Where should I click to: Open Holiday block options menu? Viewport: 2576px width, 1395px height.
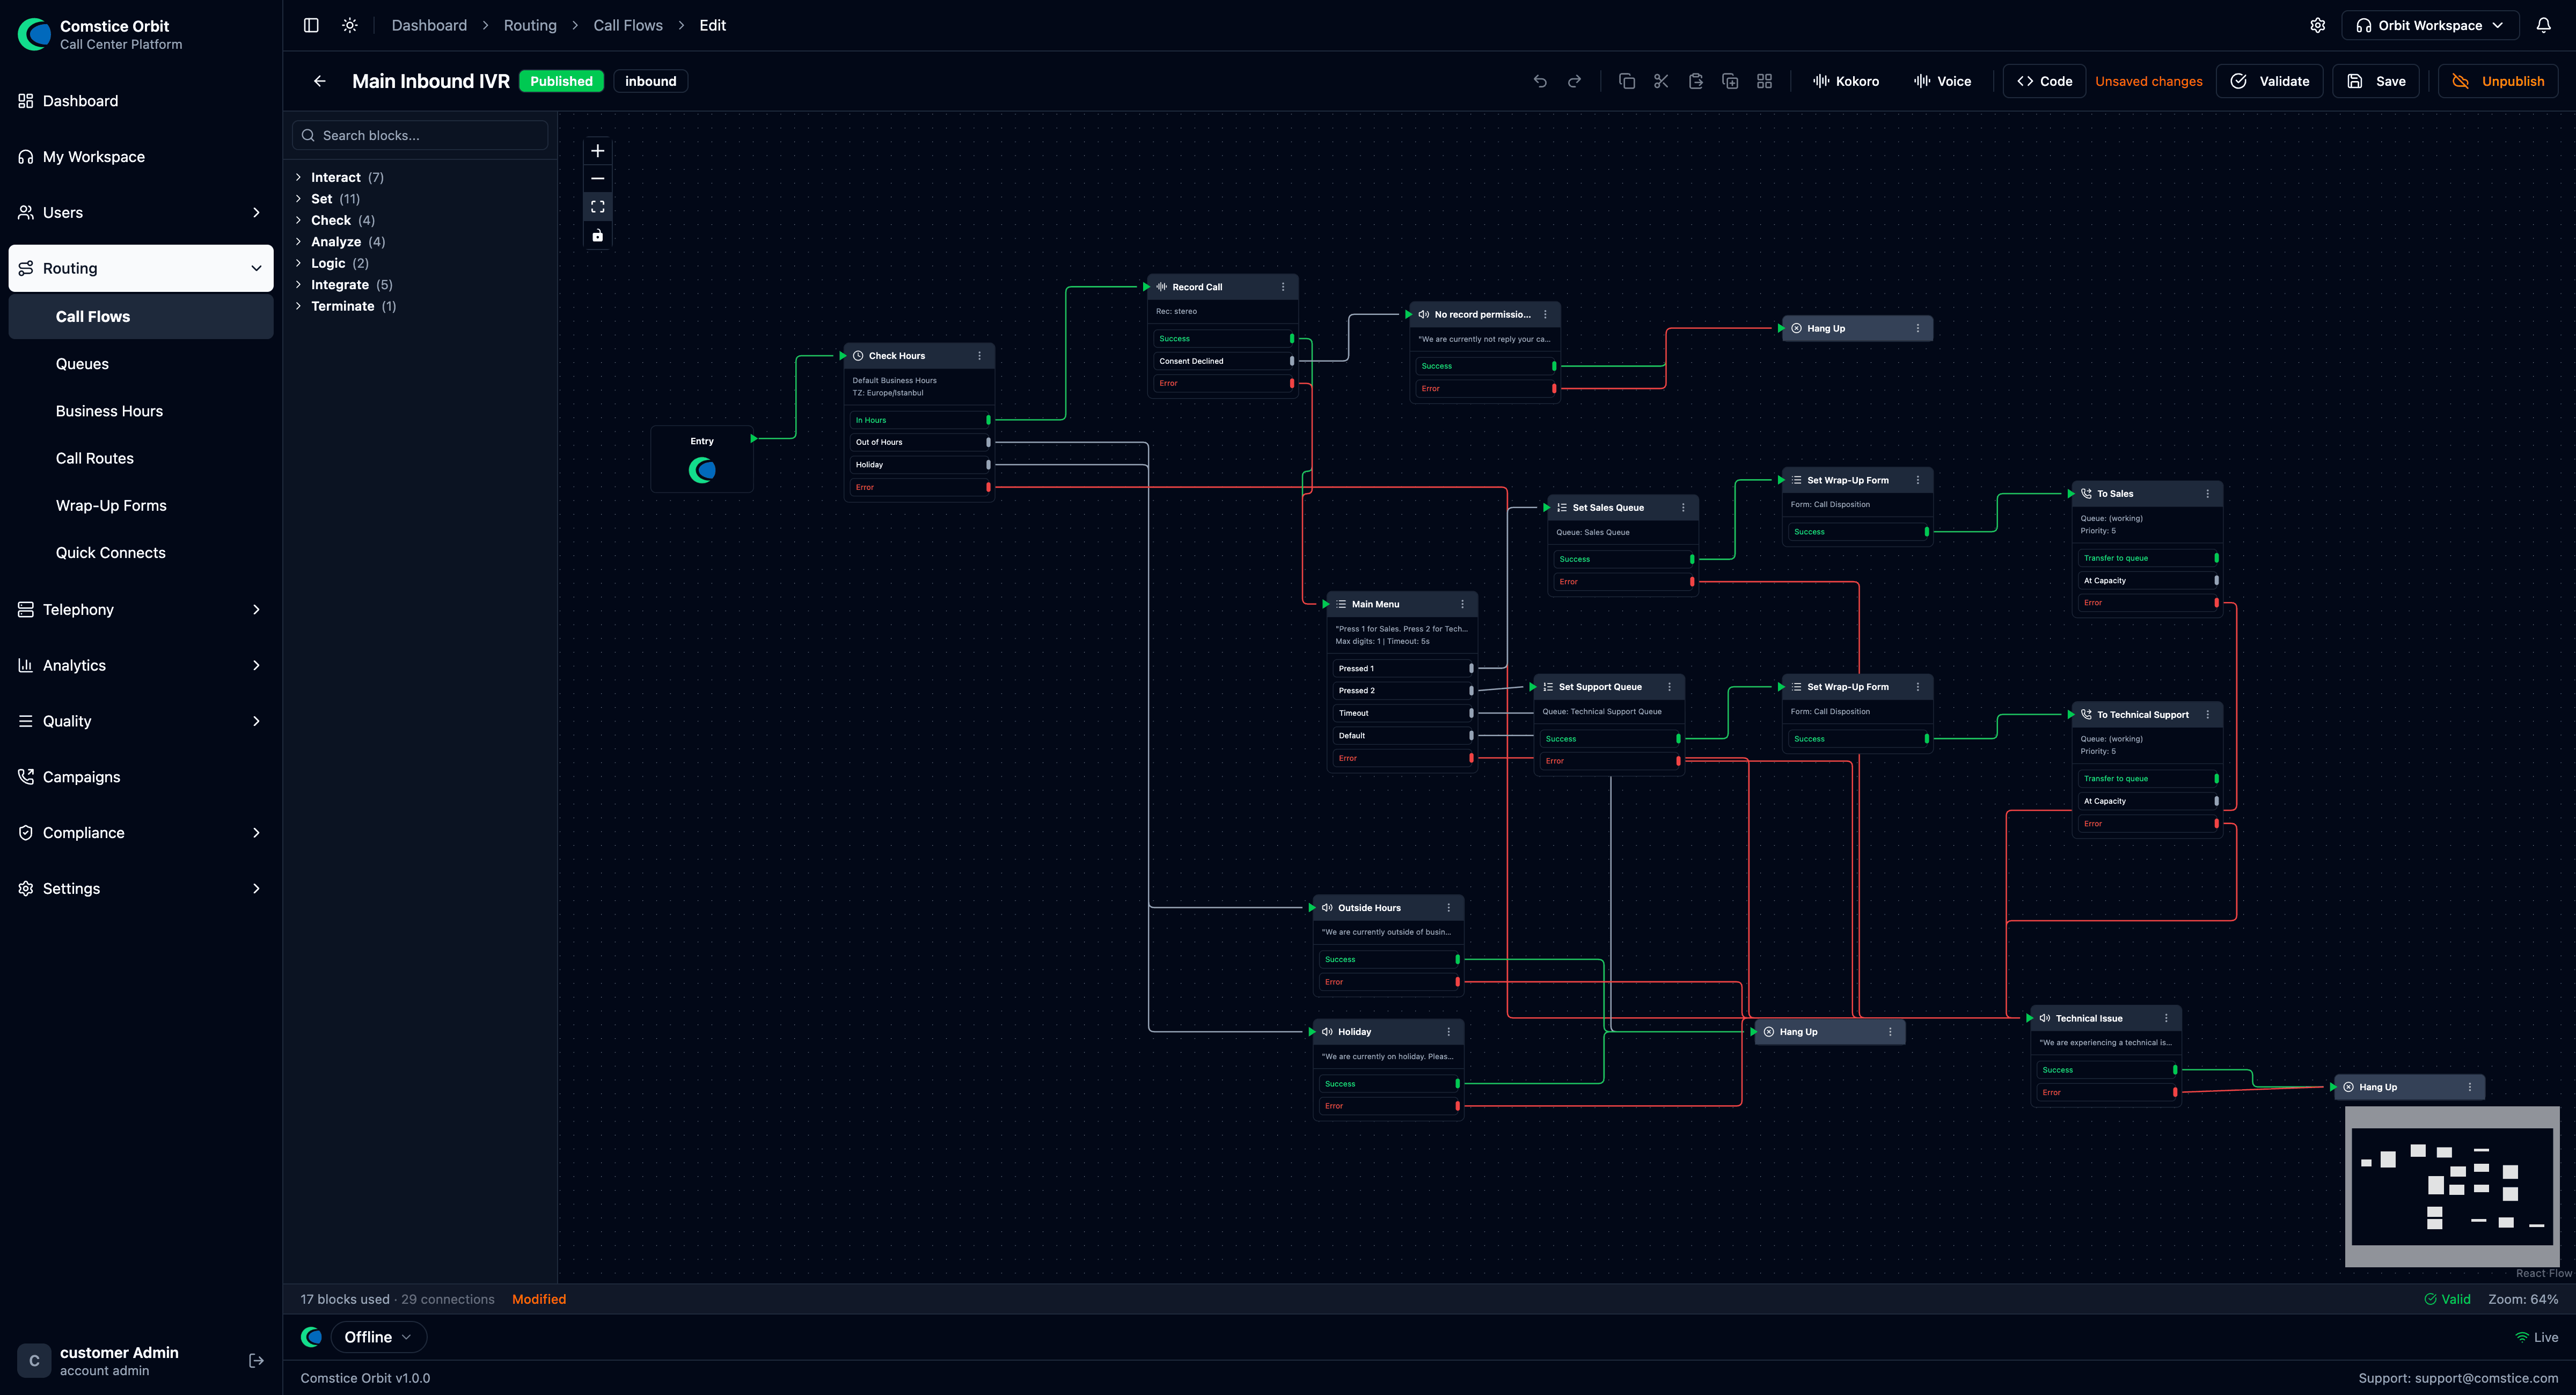click(x=1448, y=1032)
